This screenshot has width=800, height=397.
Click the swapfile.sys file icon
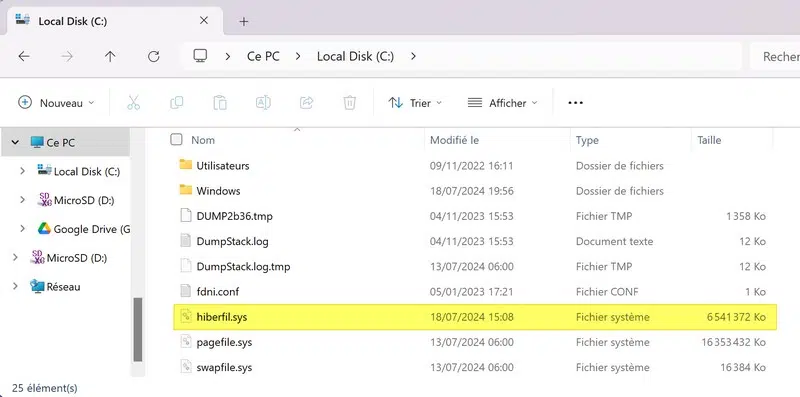[186, 367]
